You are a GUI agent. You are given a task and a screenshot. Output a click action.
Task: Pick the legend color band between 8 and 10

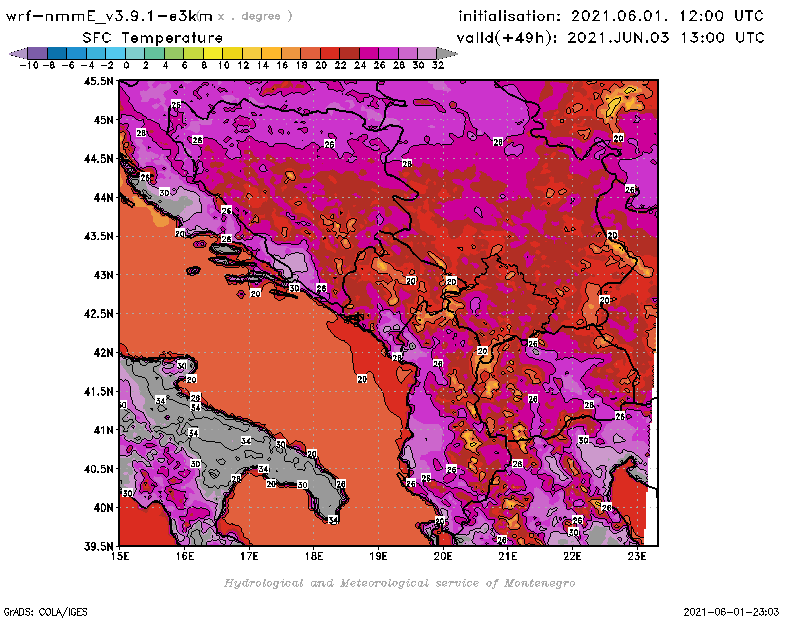click(213, 53)
